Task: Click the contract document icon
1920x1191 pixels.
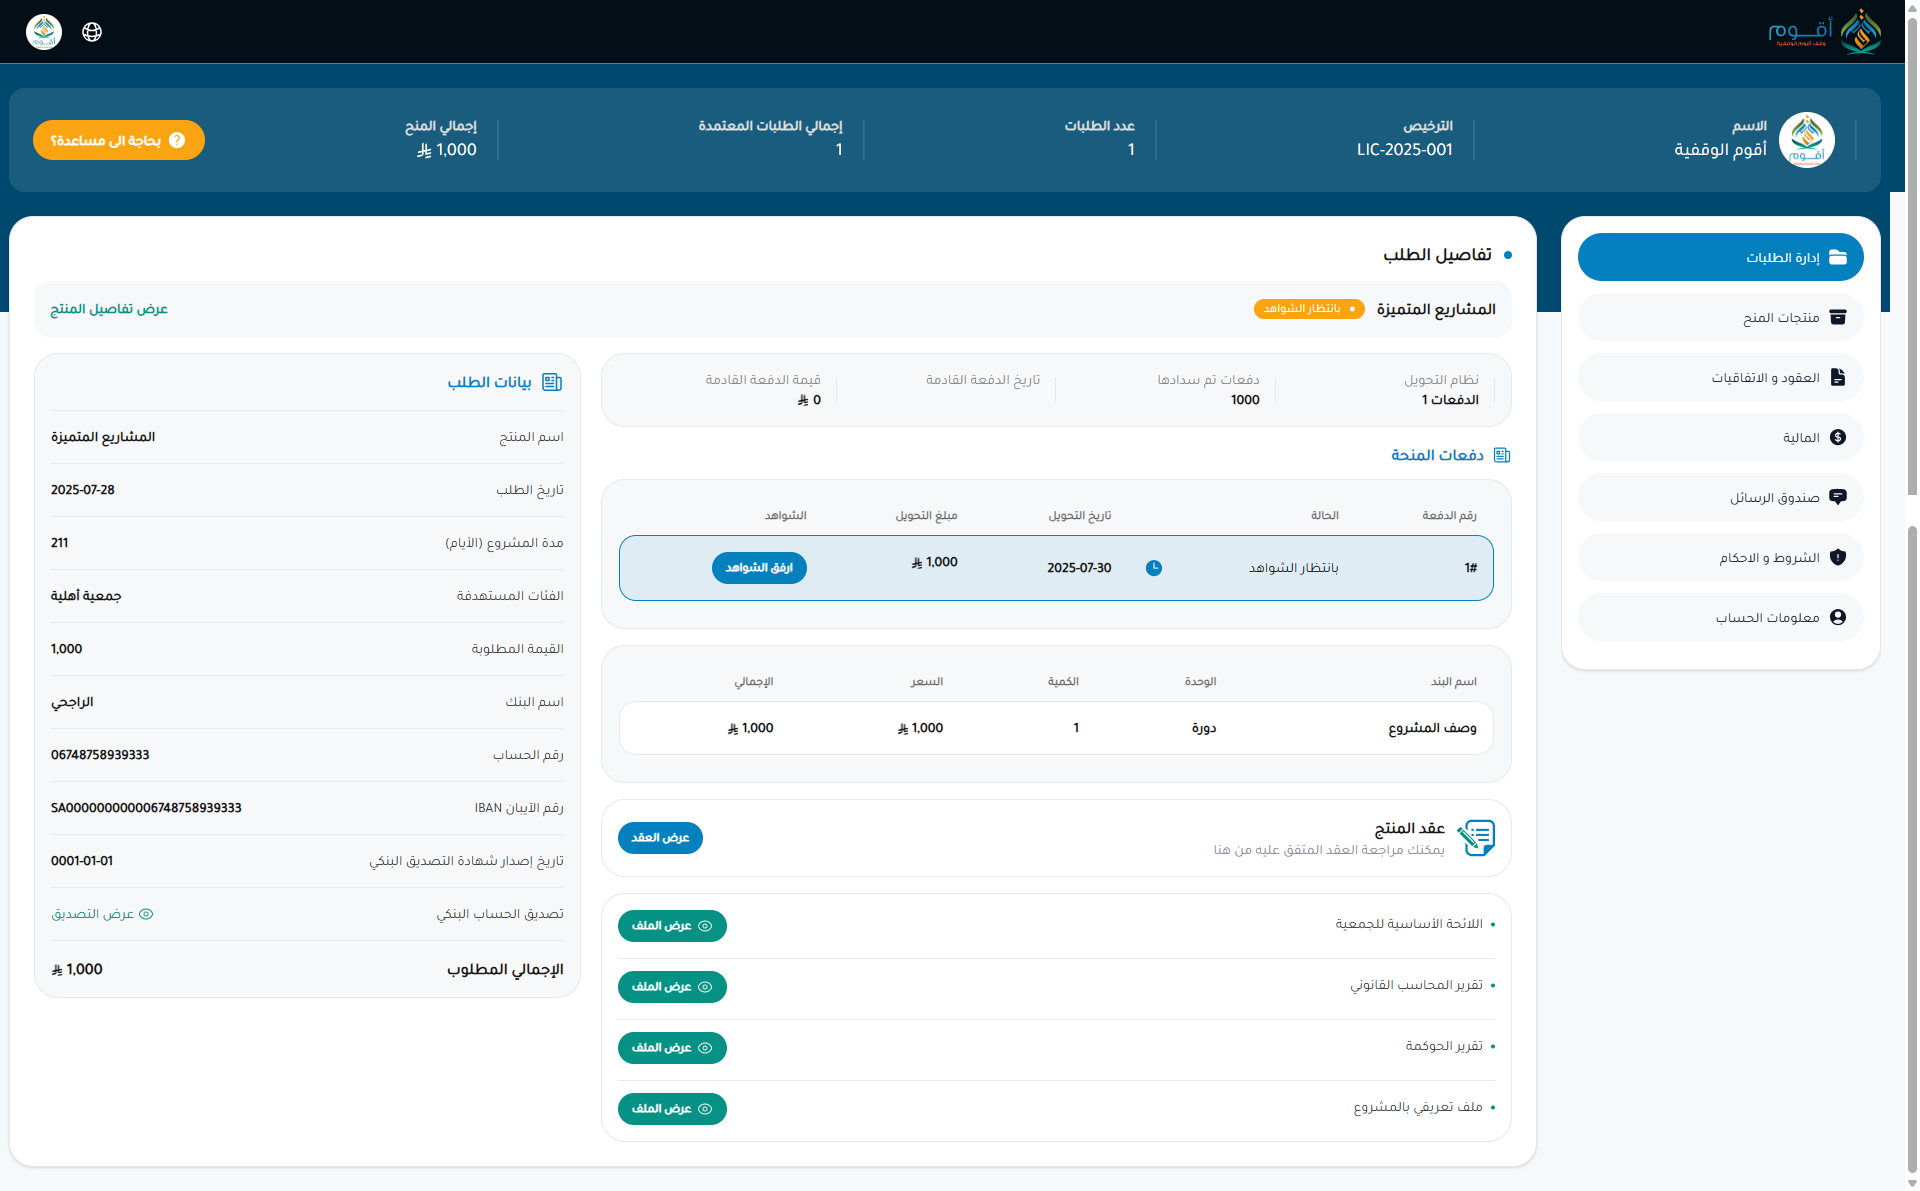Action: [x=1476, y=838]
